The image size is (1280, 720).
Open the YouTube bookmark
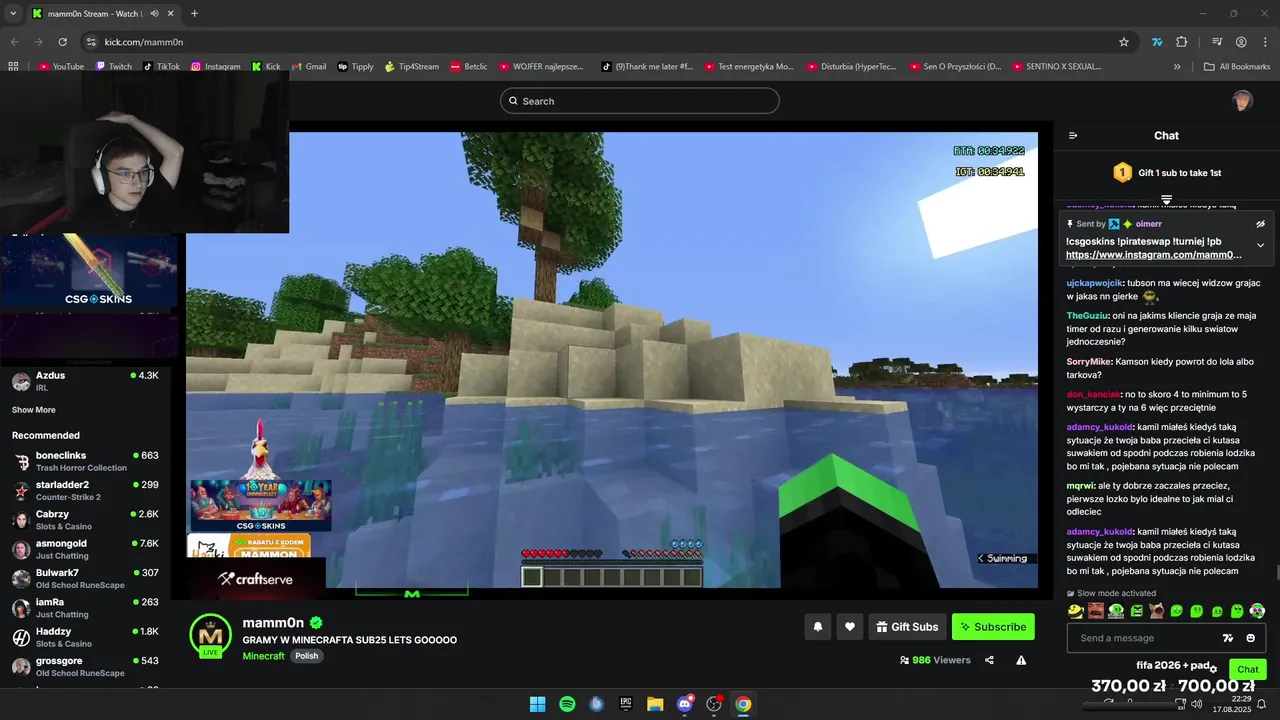click(61, 67)
